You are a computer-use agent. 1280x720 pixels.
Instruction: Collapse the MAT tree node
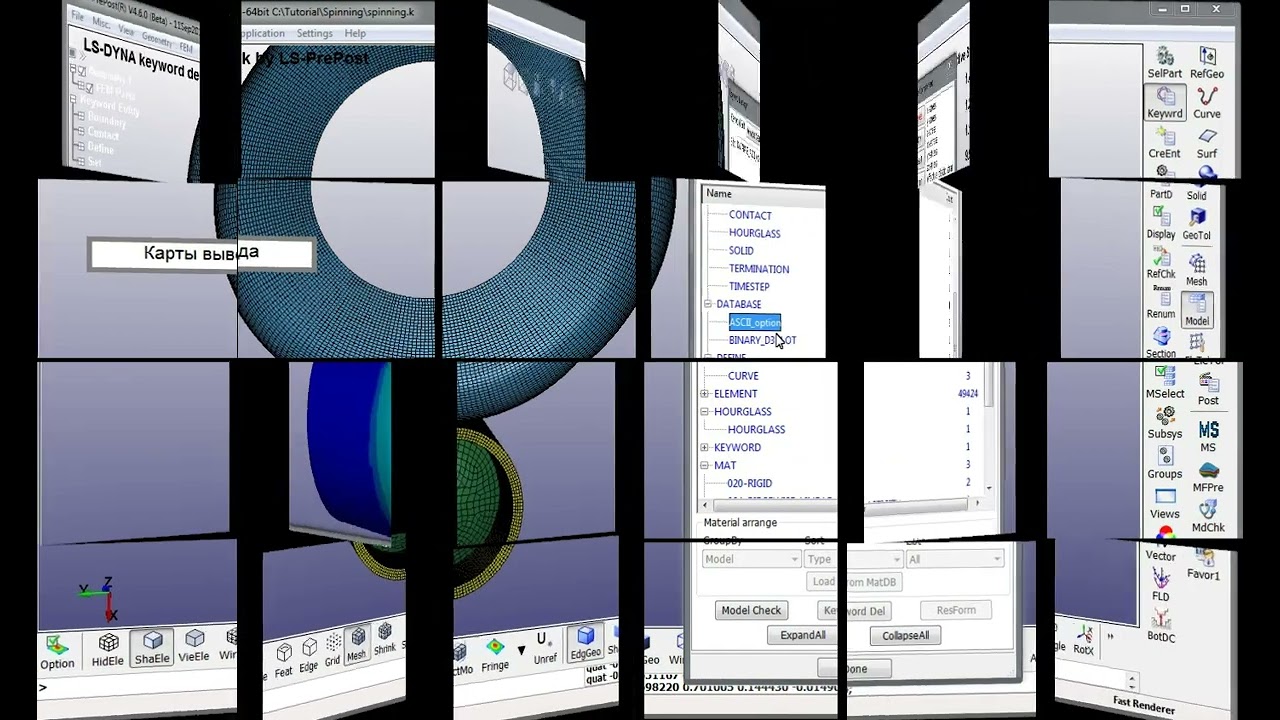coord(705,466)
